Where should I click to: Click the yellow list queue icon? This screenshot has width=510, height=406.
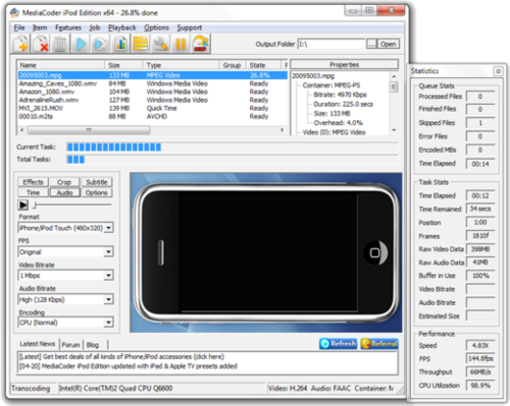(x=140, y=44)
